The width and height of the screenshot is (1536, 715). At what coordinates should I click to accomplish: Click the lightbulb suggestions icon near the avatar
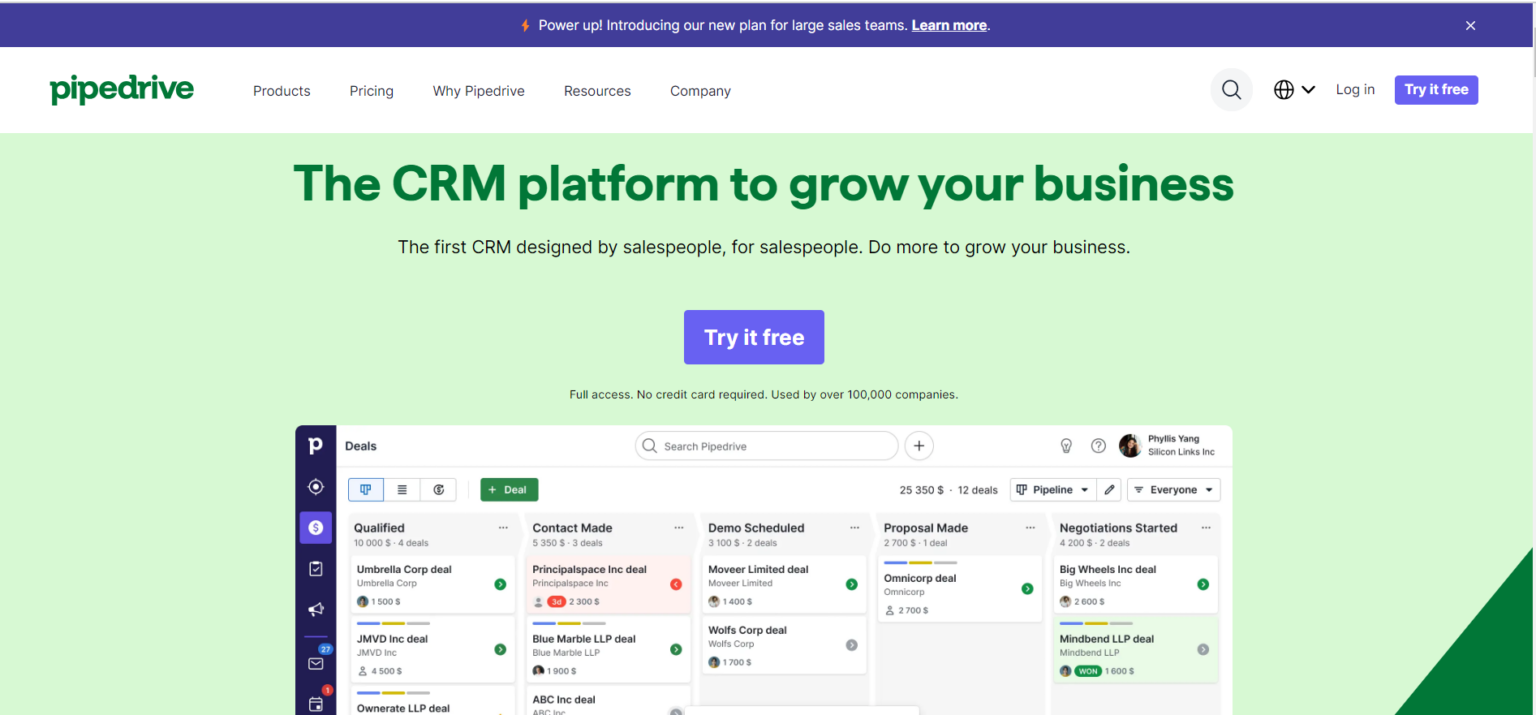(1066, 446)
